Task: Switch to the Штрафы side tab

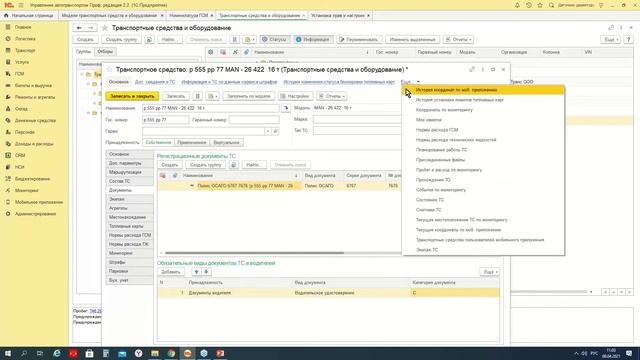Action: (x=130, y=262)
